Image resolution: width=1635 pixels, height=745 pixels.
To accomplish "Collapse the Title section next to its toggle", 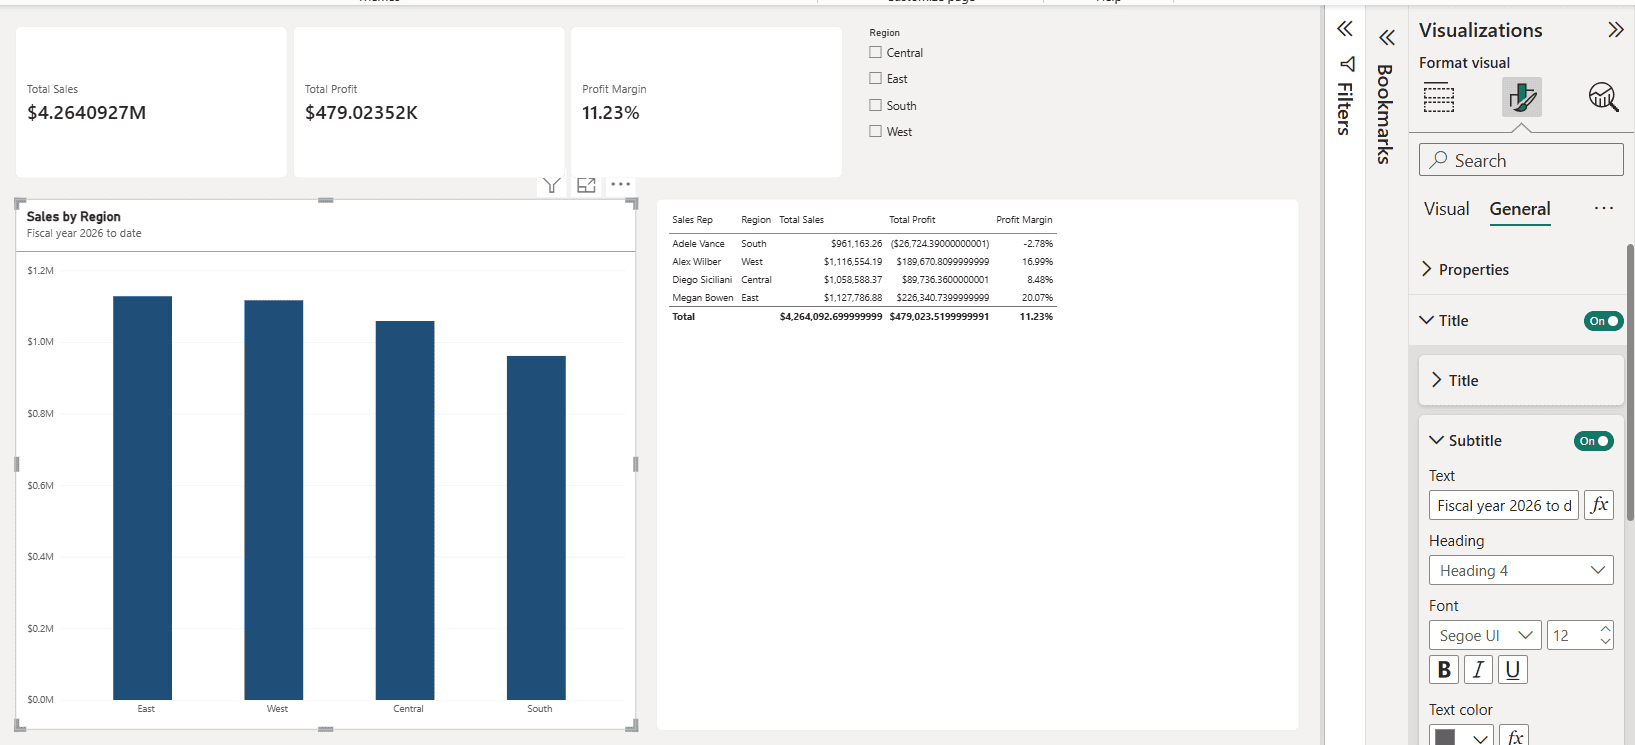I will 1427,320.
